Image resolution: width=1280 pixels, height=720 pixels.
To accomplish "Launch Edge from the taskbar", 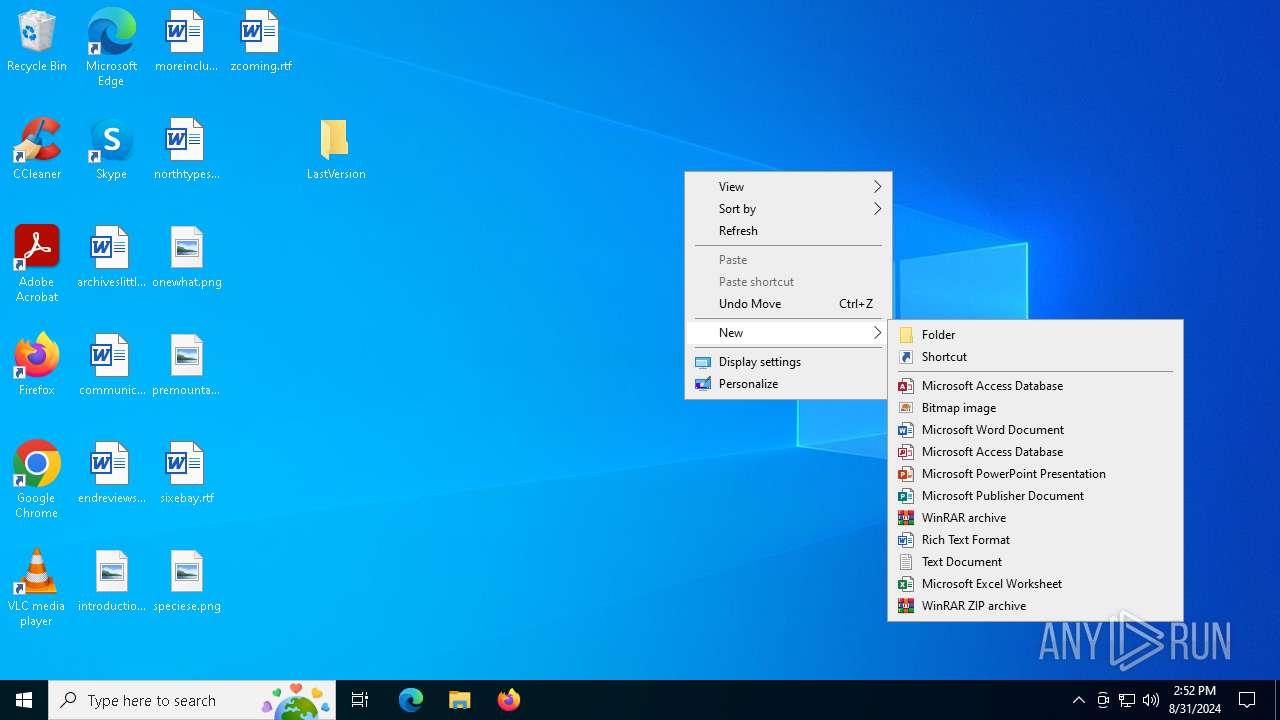I will (411, 700).
